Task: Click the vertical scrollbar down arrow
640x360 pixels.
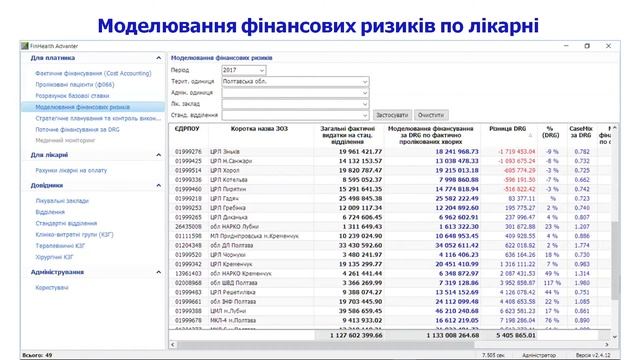Action: pyautogui.click(x=615, y=336)
